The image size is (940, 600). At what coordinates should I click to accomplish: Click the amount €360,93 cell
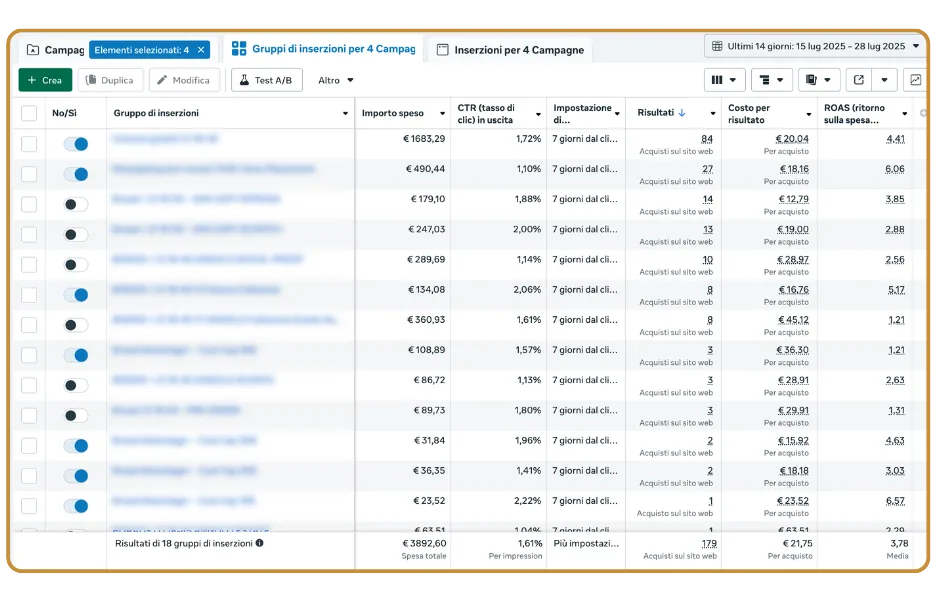[x=426, y=319]
